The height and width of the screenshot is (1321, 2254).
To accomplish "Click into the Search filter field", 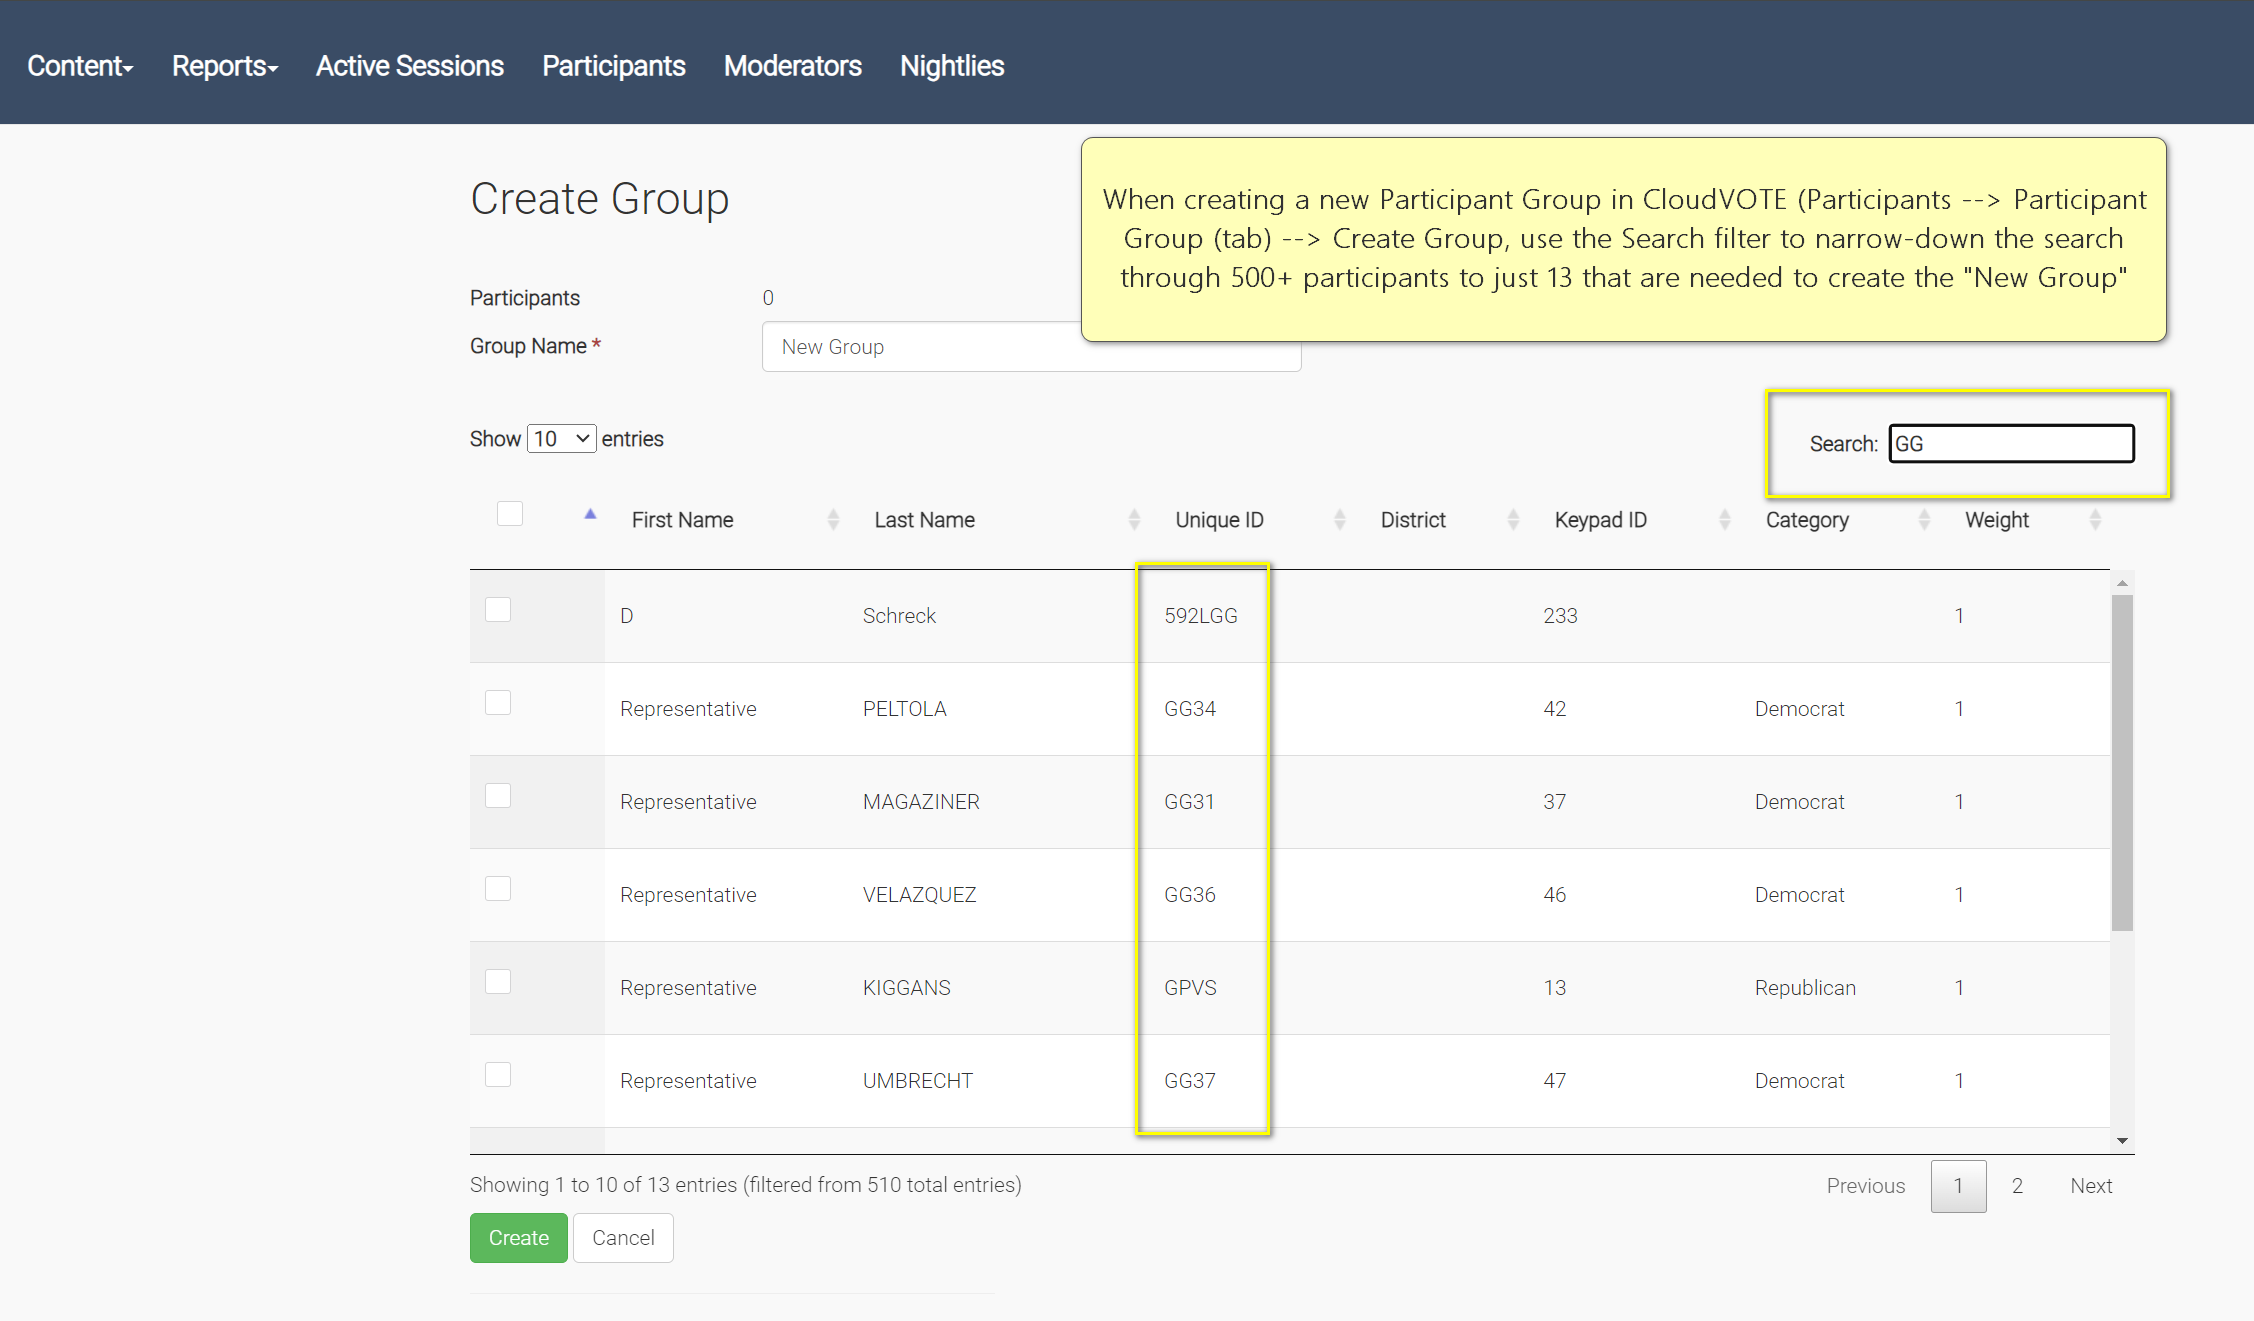I will (x=2011, y=444).
